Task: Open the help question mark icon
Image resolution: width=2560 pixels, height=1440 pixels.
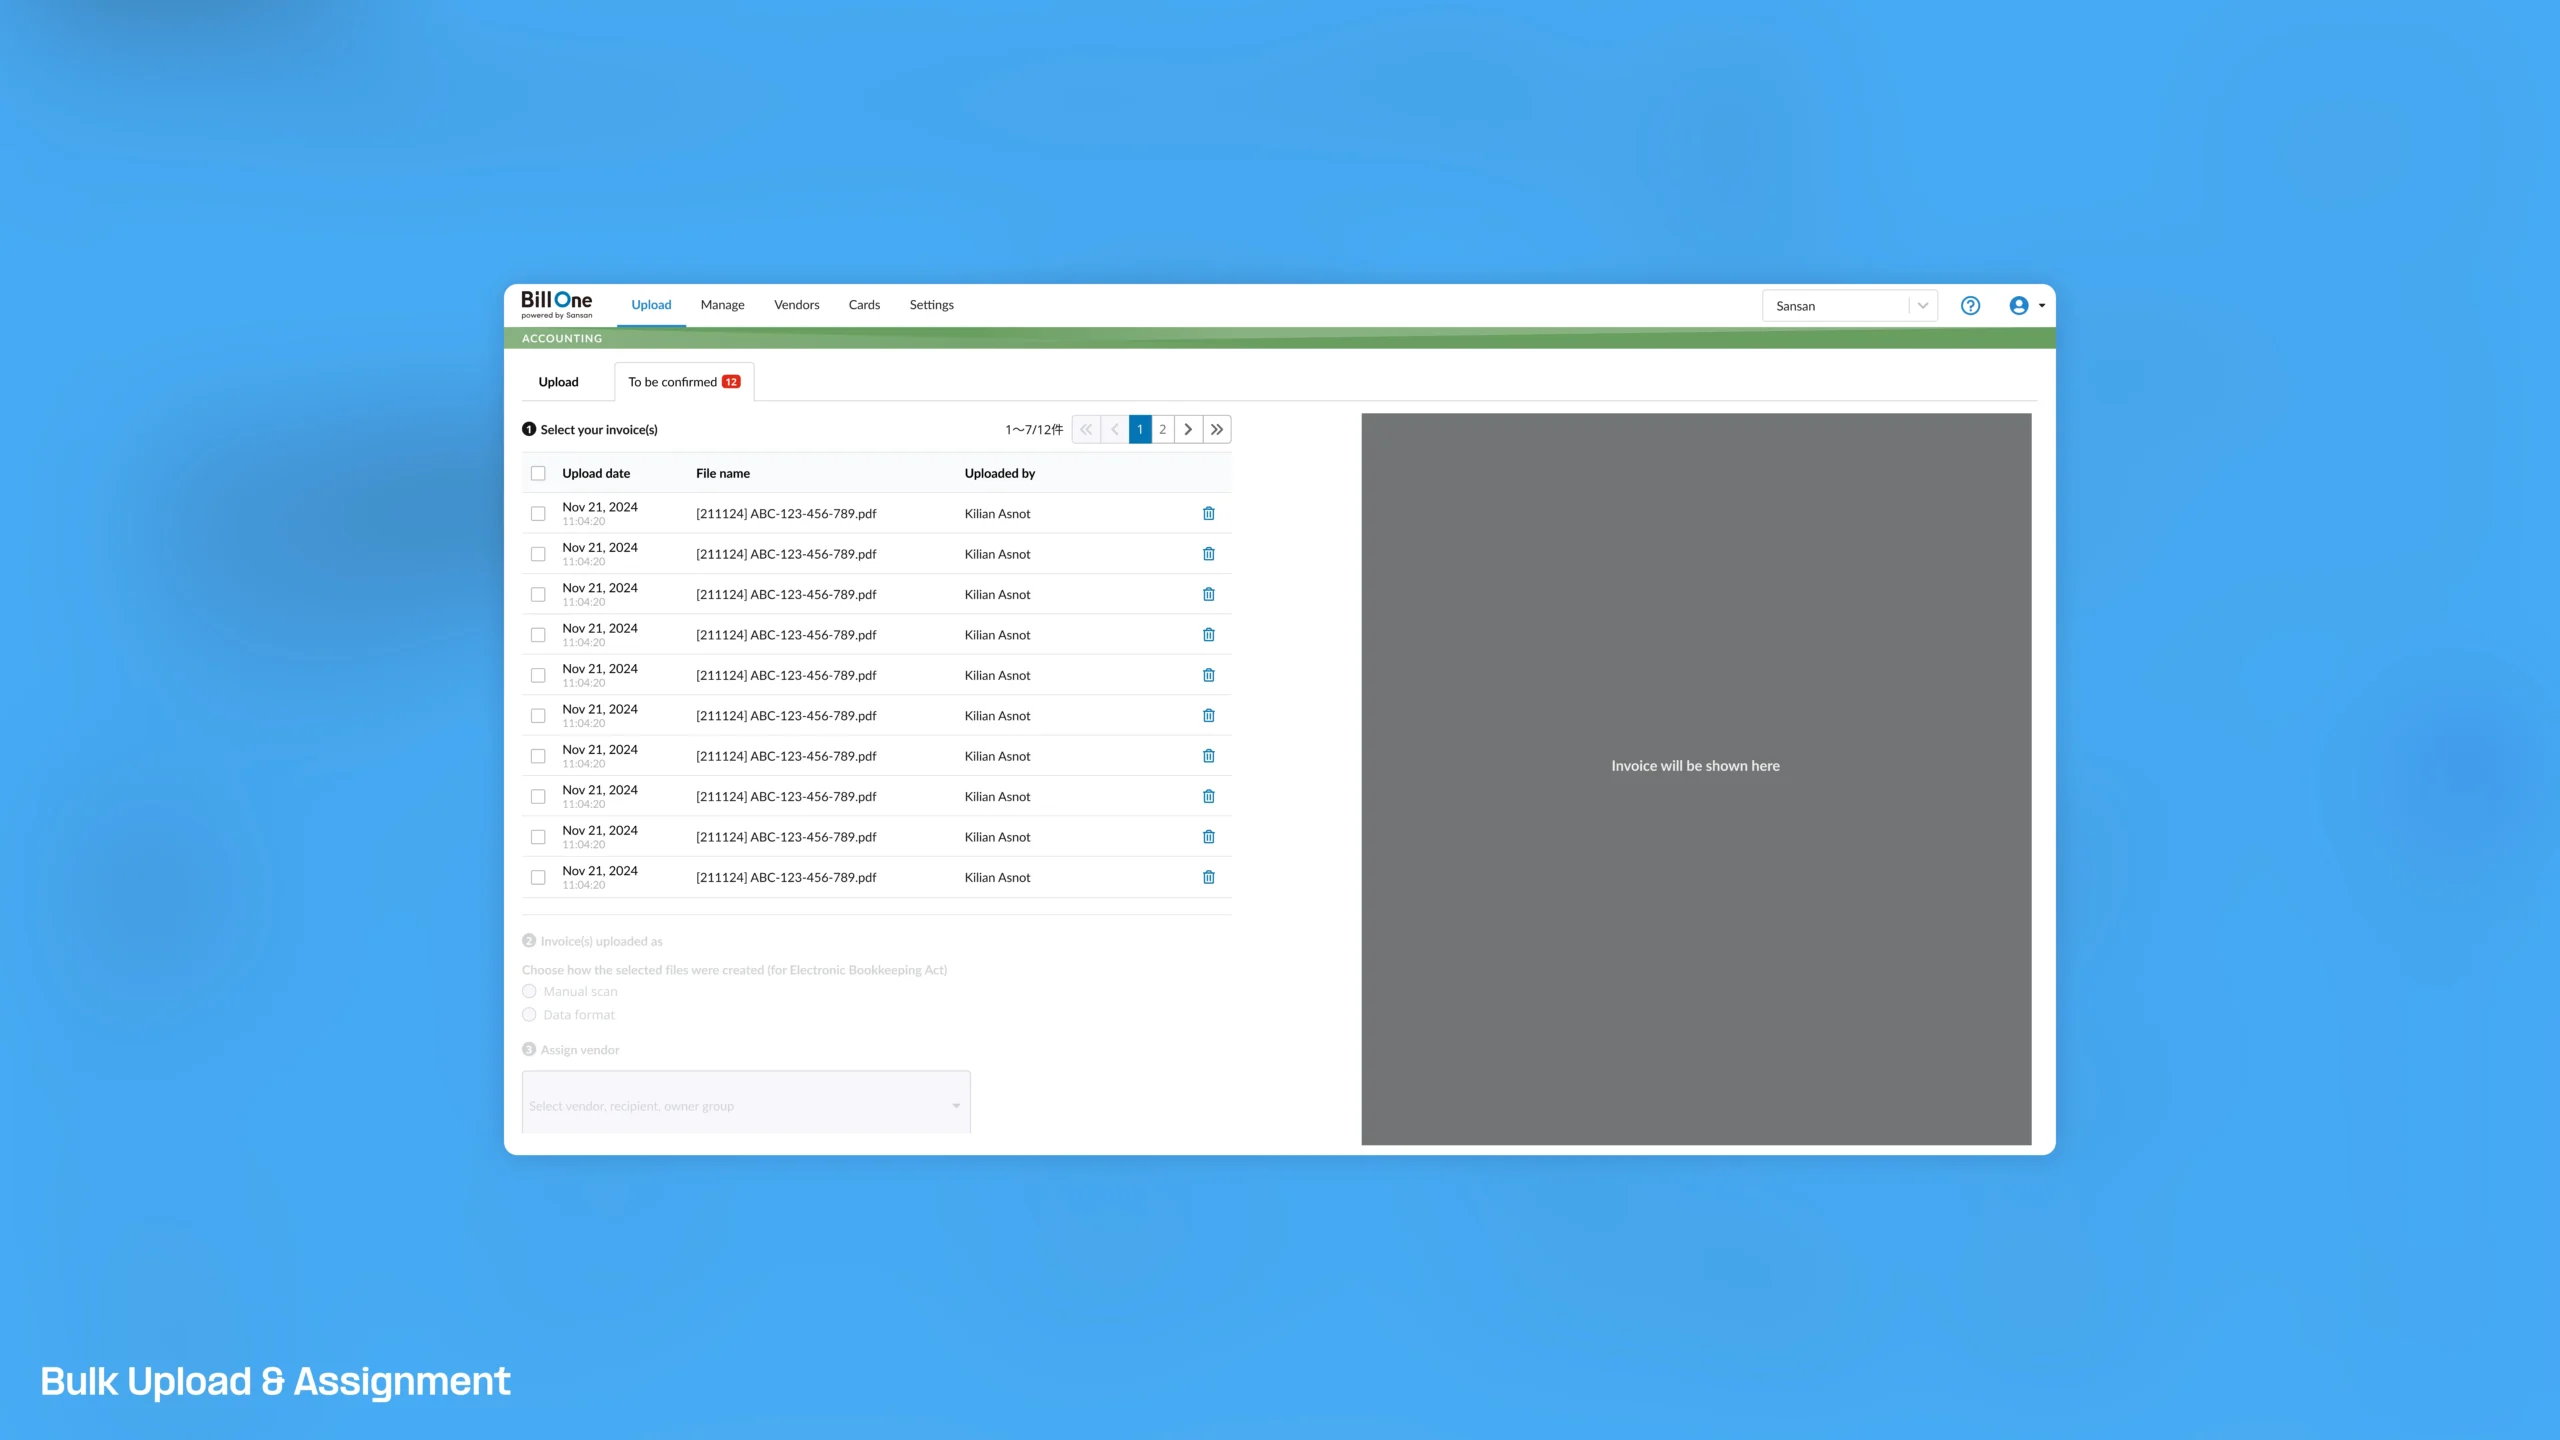Action: tap(1970, 306)
